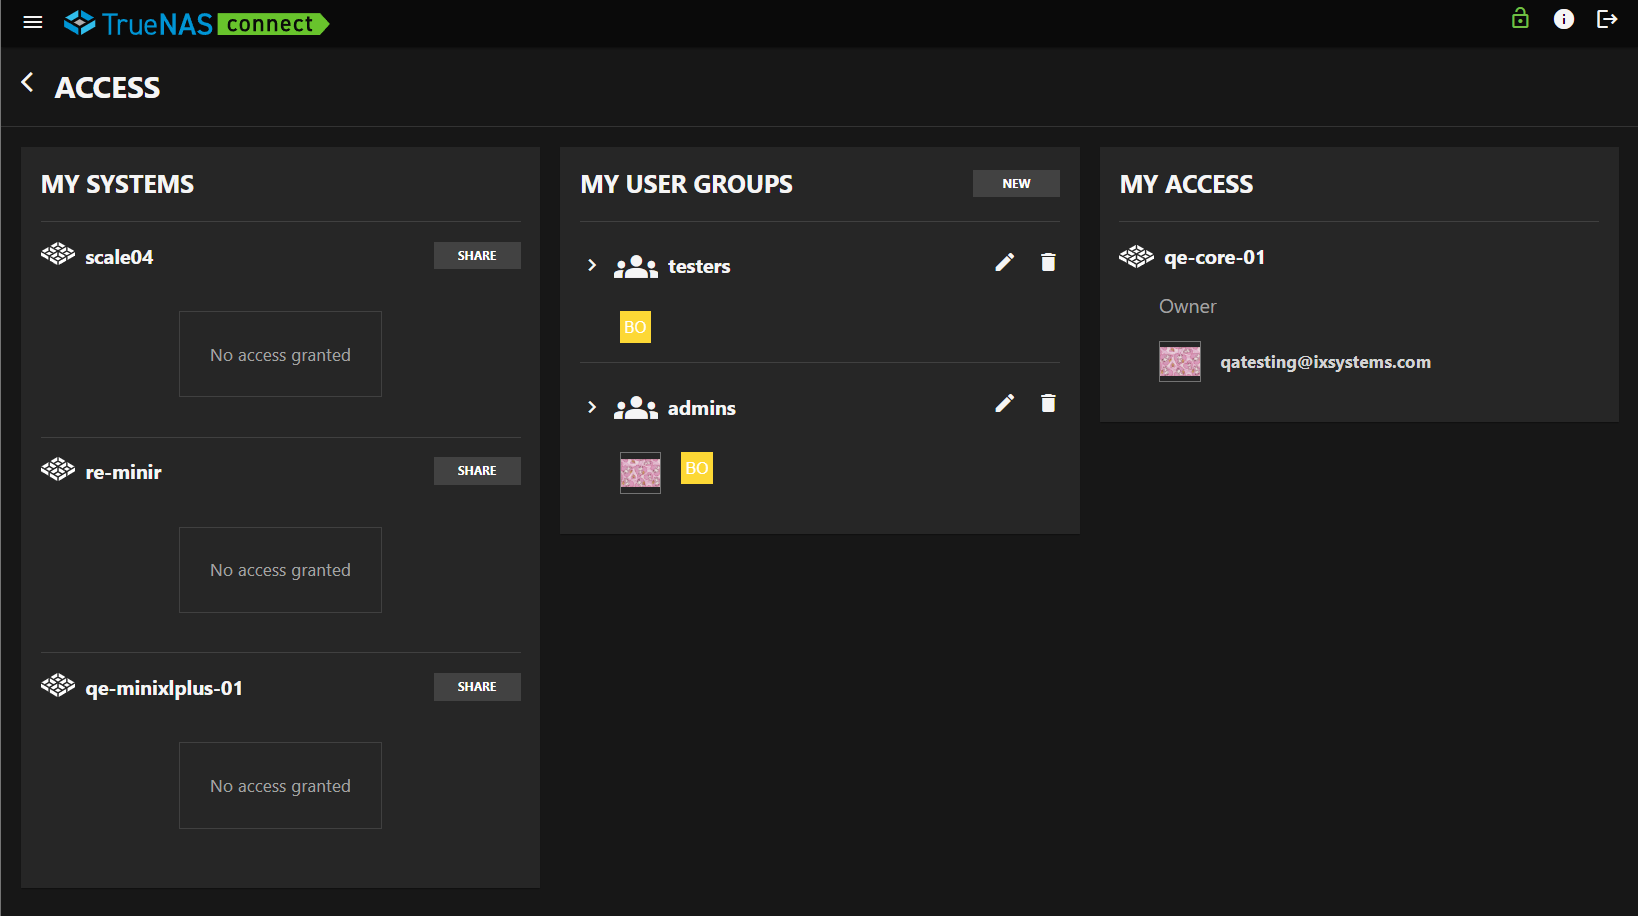This screenshot has height=916, width=1638.
Task: Go back using the arrow beside ACCESS
Action: coord(28,83)
